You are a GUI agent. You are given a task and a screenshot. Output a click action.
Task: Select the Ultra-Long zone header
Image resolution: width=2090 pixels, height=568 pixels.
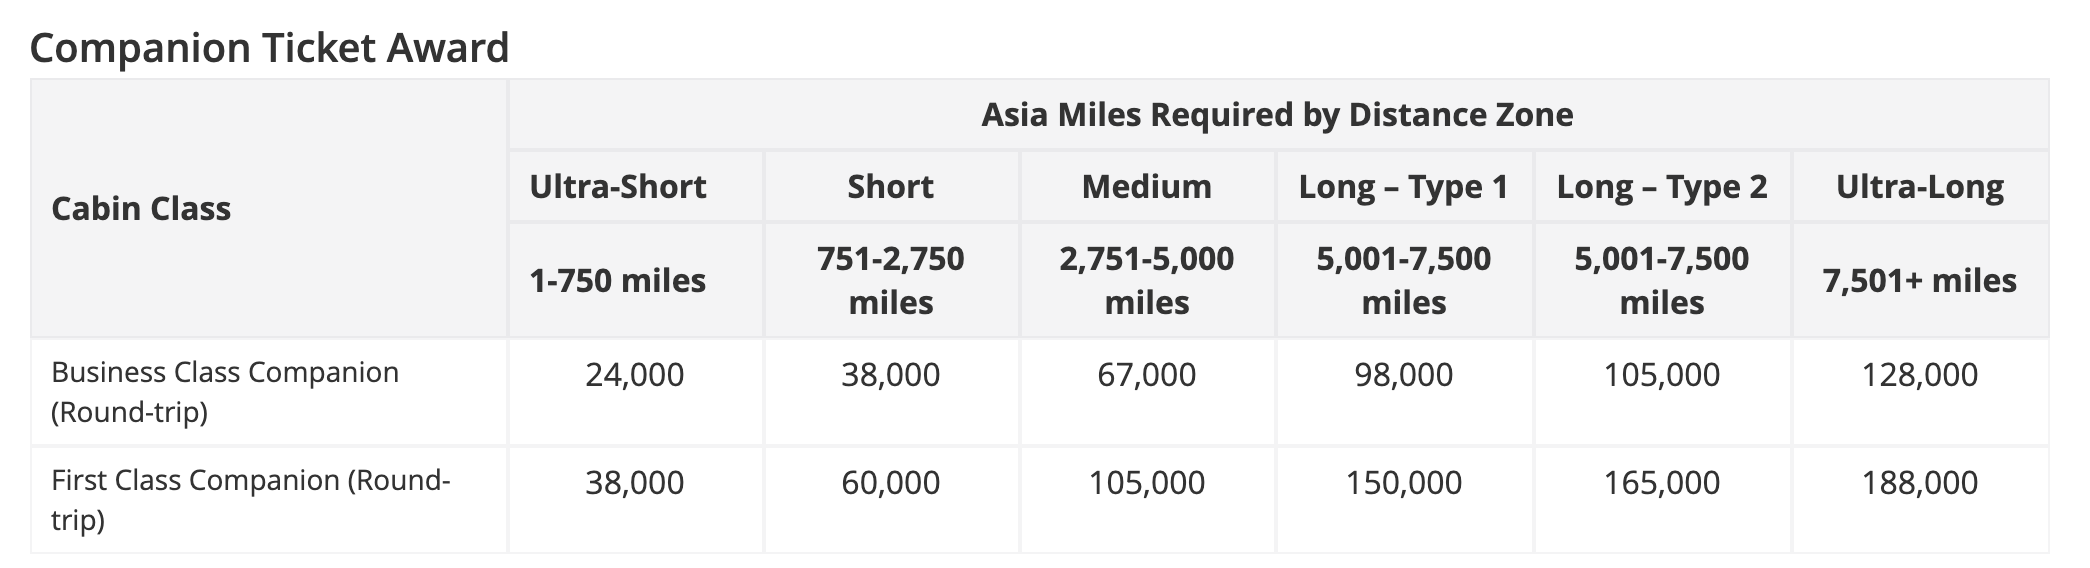pos(1920,186)
